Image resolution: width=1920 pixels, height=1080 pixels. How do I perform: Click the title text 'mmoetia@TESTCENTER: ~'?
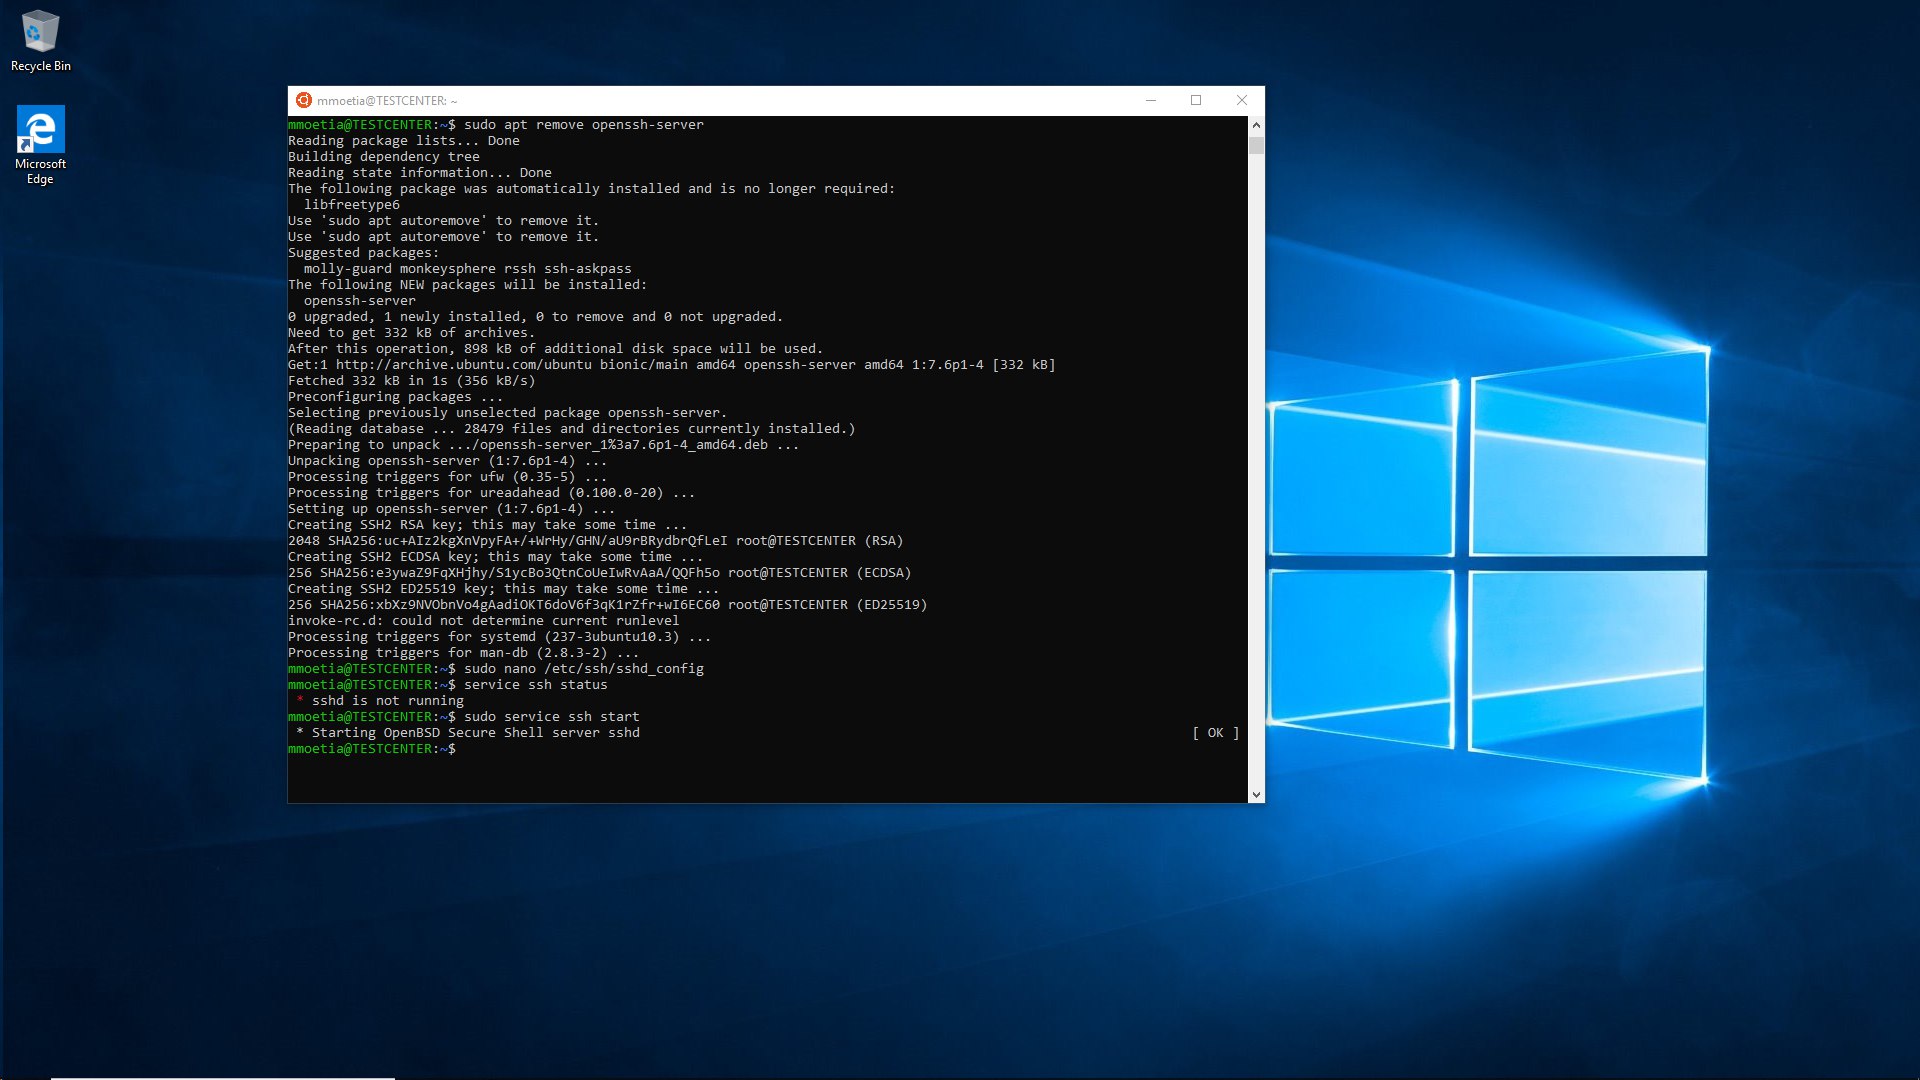[387, 101]
